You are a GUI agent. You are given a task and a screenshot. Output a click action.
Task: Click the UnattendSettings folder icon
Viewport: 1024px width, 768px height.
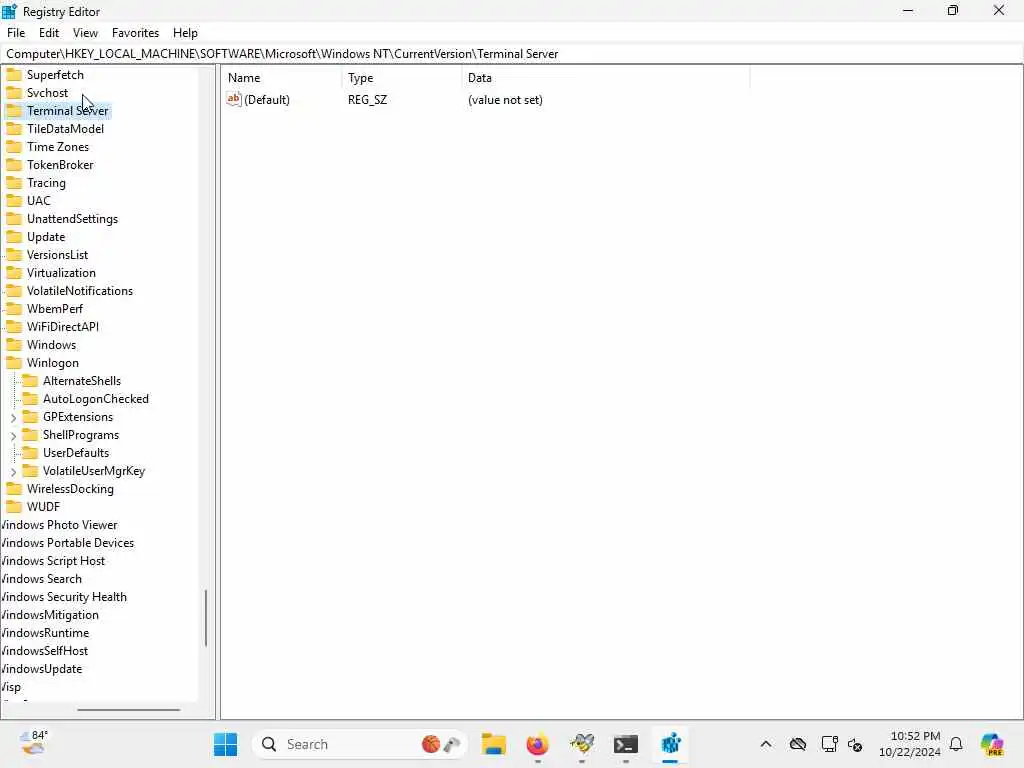(14, 219)
